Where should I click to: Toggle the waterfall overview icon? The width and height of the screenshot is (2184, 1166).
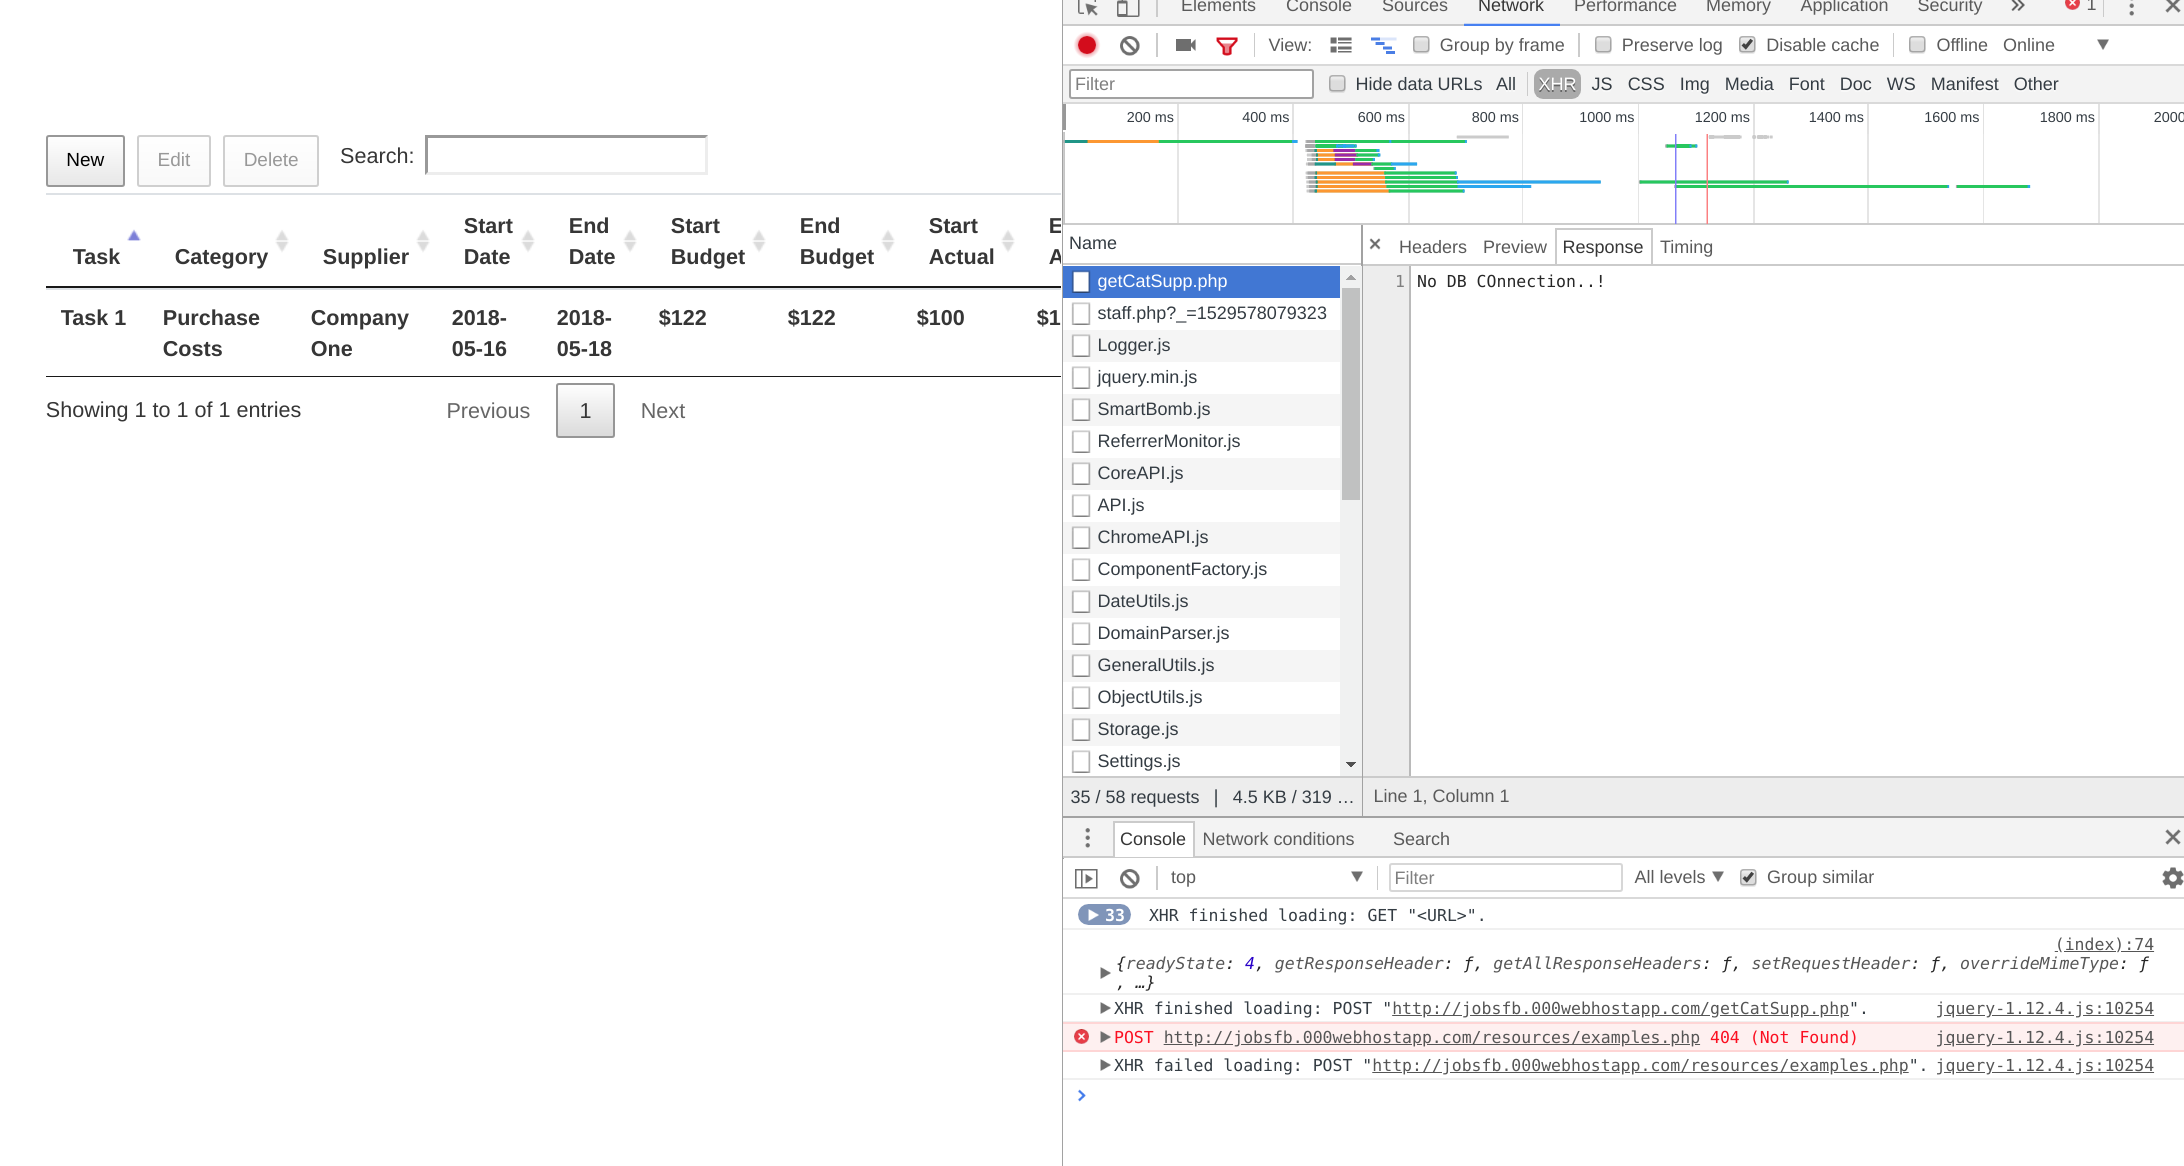pyautogui.click(x=1383, y=45)
